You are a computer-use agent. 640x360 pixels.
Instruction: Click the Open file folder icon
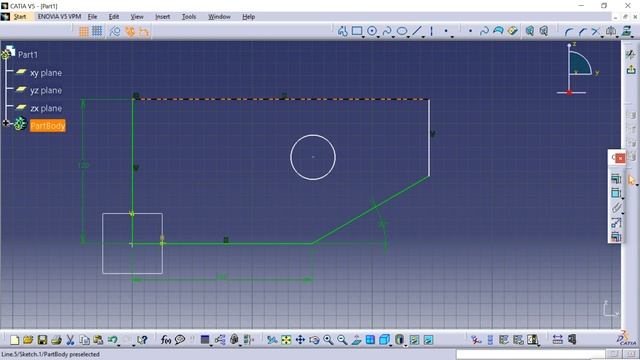28,340
